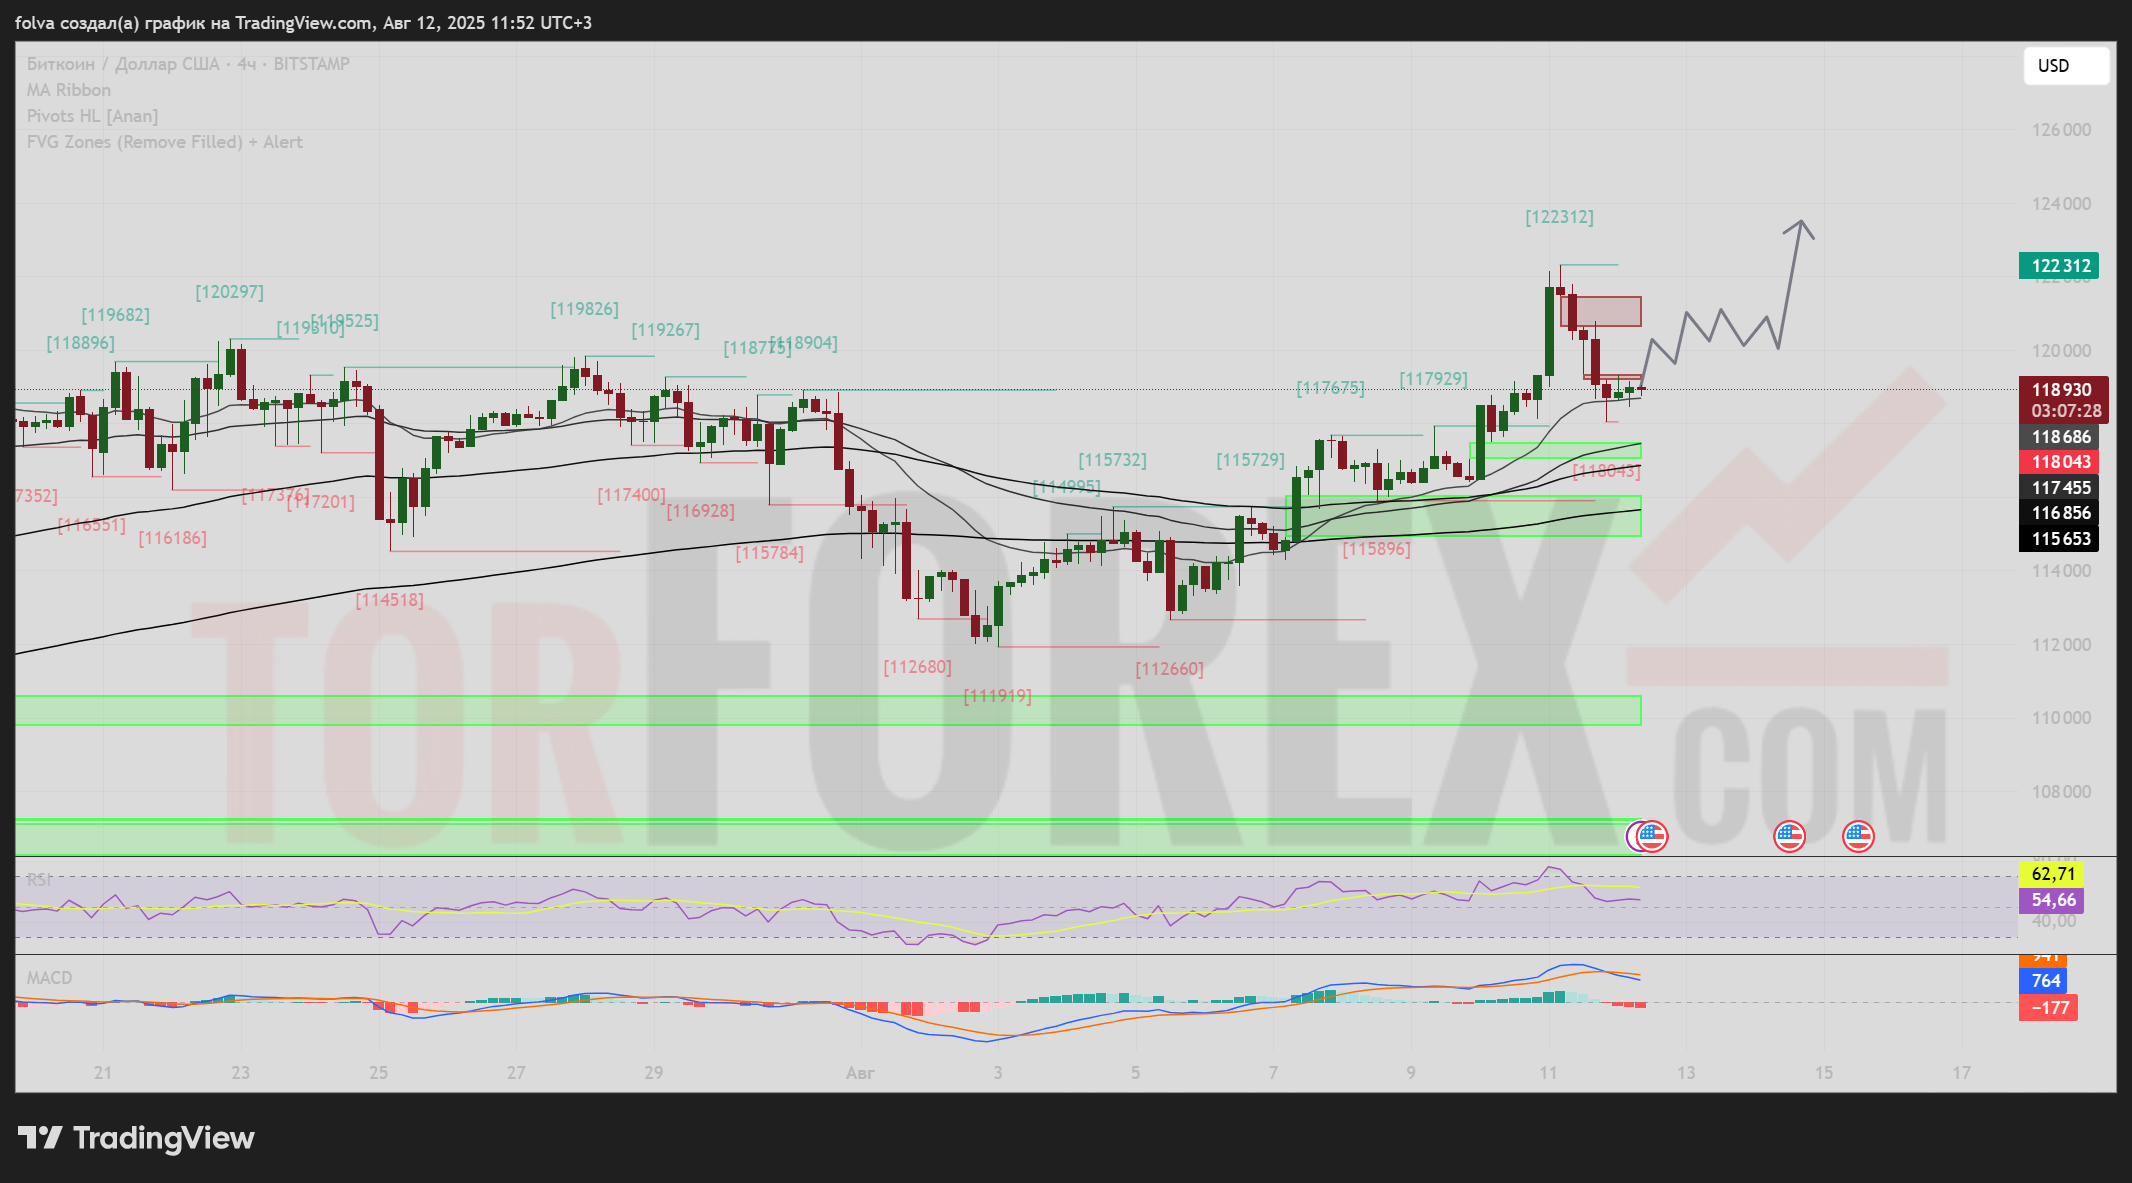Click the Авг month label on time axis
Screen dimensions: 2132x1183
pyautogui.click(x=860, y=1073)
